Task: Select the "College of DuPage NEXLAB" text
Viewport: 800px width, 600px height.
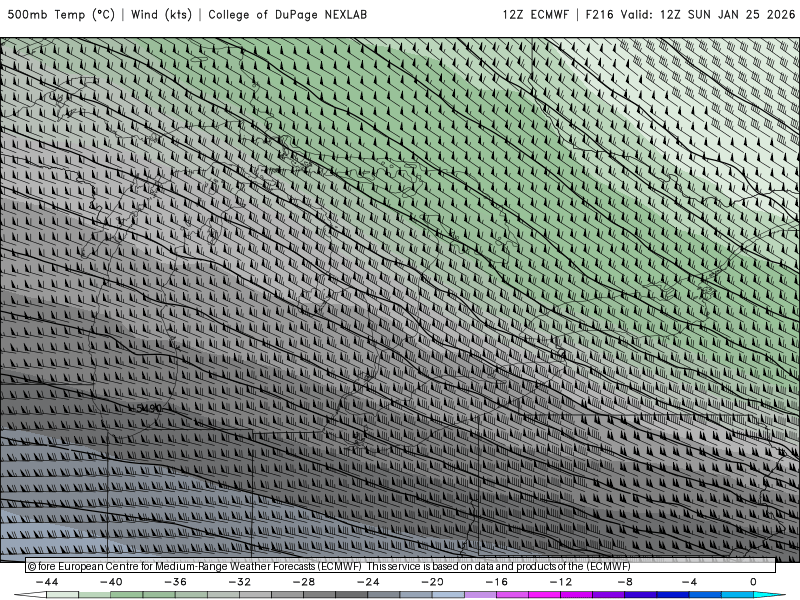Action: (x=287, y=15)
